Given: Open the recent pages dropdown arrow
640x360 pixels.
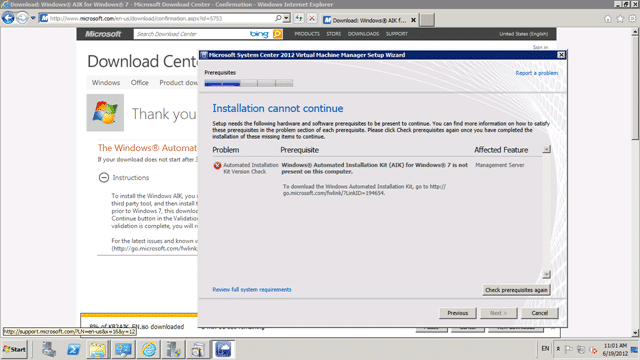Looking at the screenshot, I should tap(33, 18).
